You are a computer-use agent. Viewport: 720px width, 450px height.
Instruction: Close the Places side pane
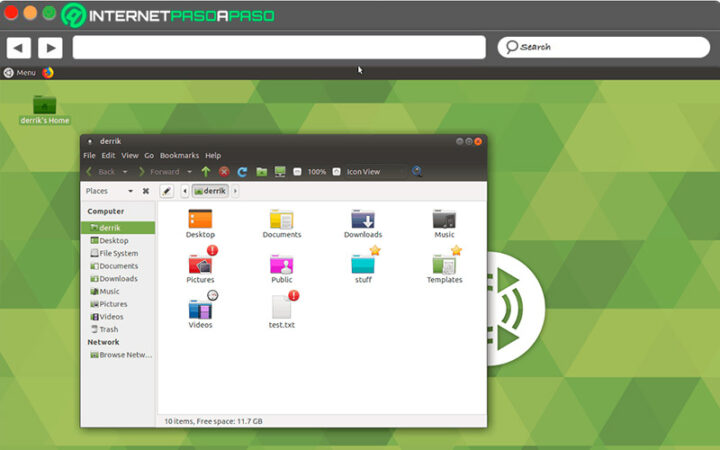[x=146, y=191]
